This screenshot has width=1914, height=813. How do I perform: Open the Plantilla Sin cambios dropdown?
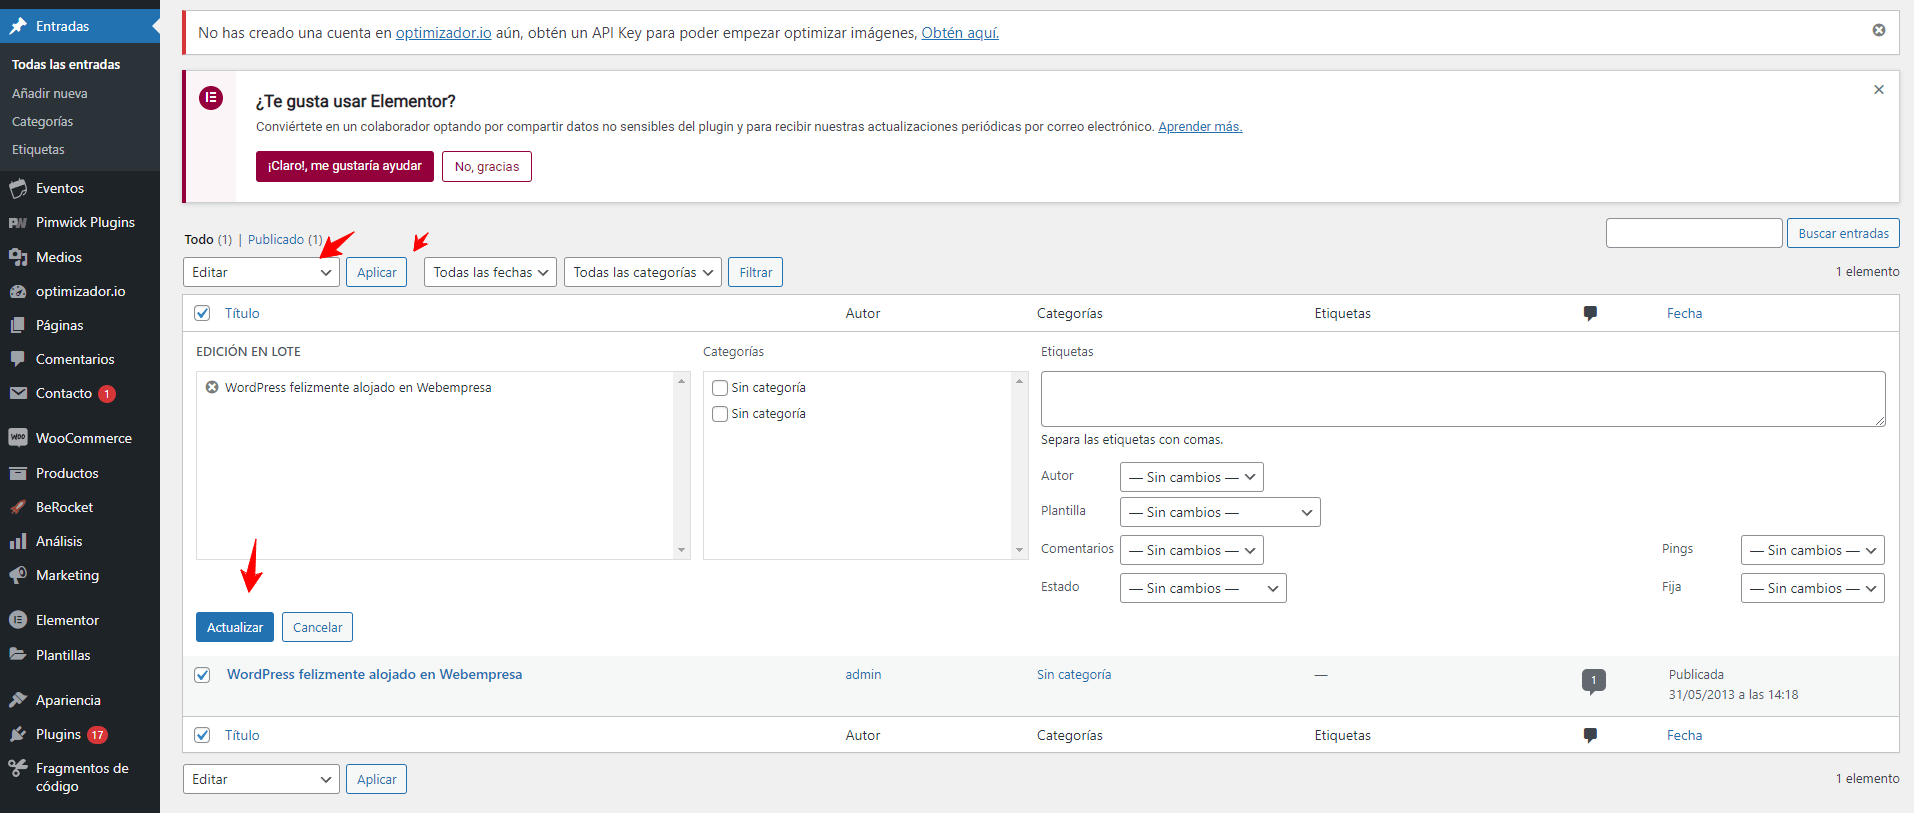click(x=1220, y=512)
